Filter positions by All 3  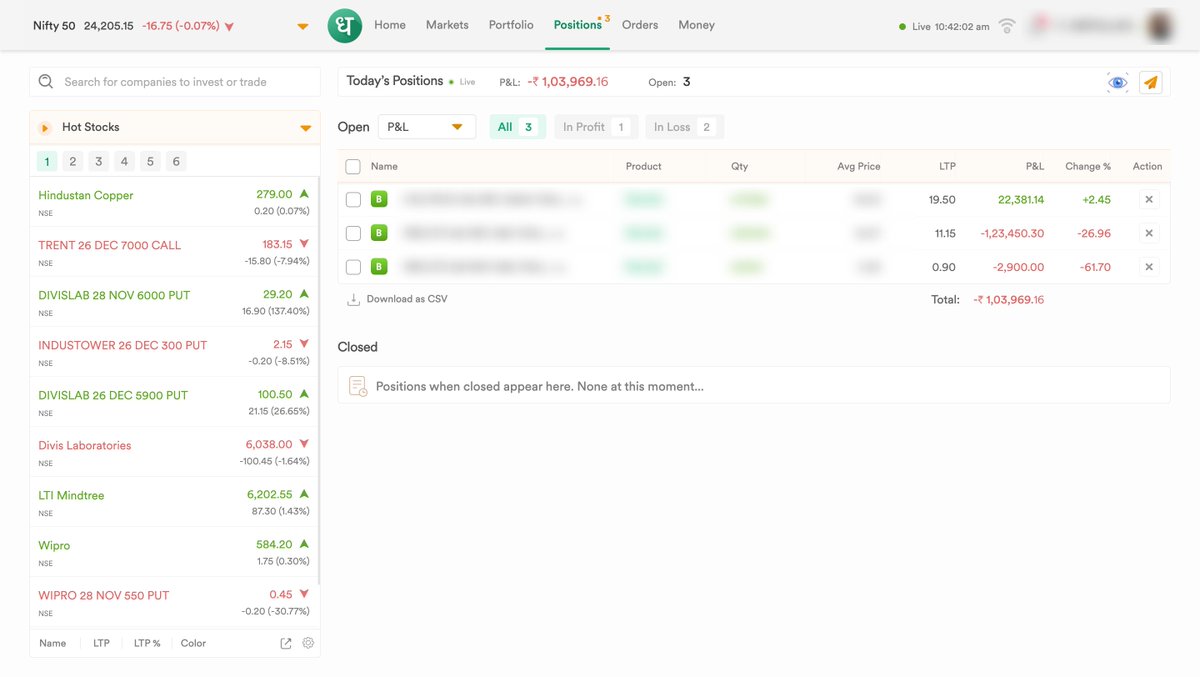pyautogui.click(x=517, y=127)
